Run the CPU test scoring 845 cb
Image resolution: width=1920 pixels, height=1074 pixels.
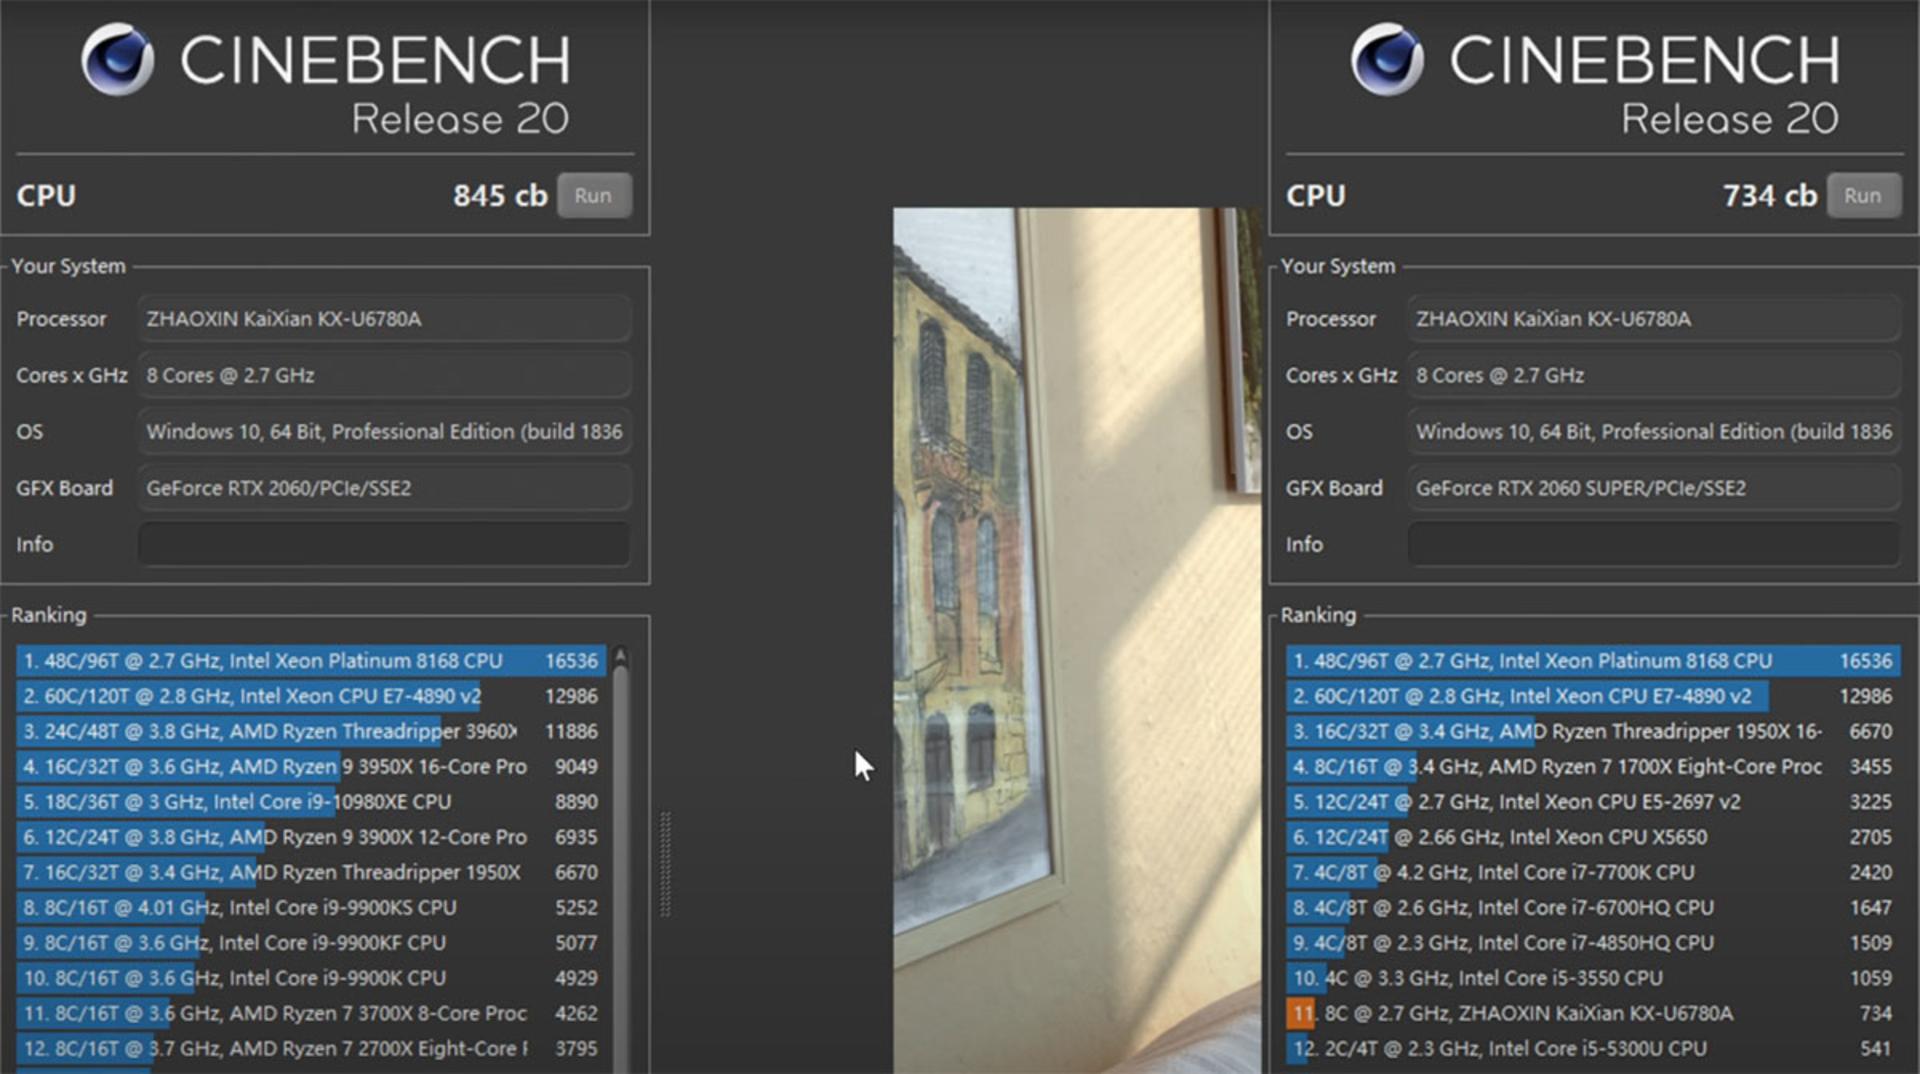tap(593, 195)
